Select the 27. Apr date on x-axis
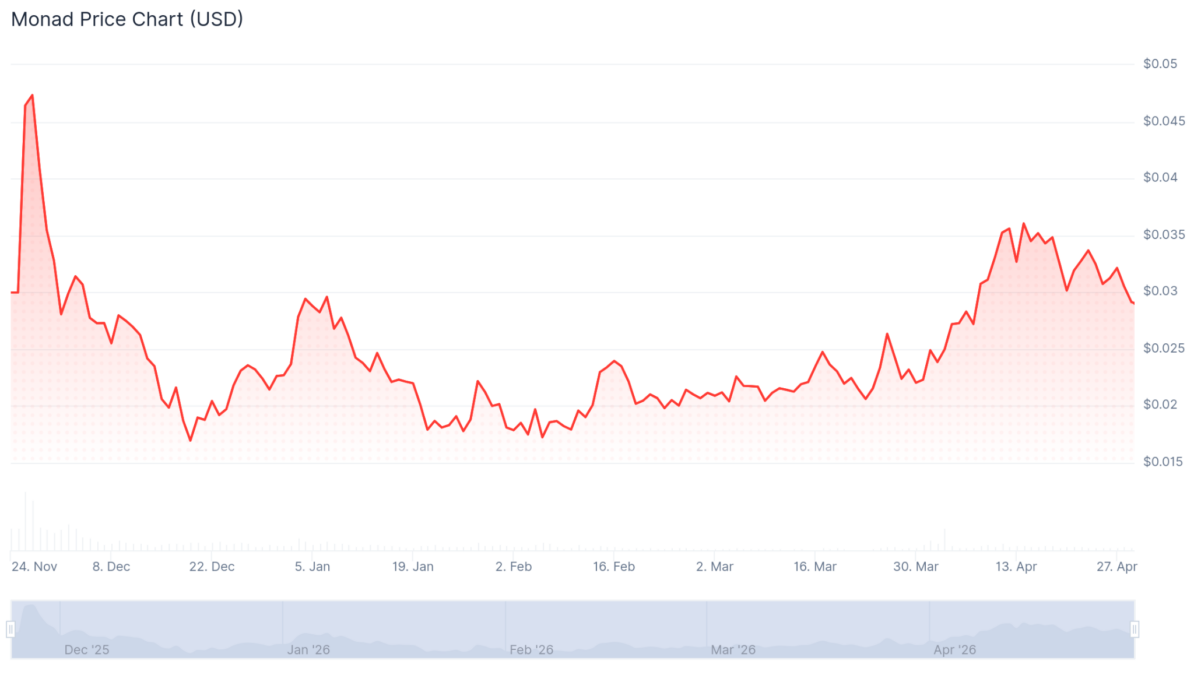 click(x=1118, y=567)
